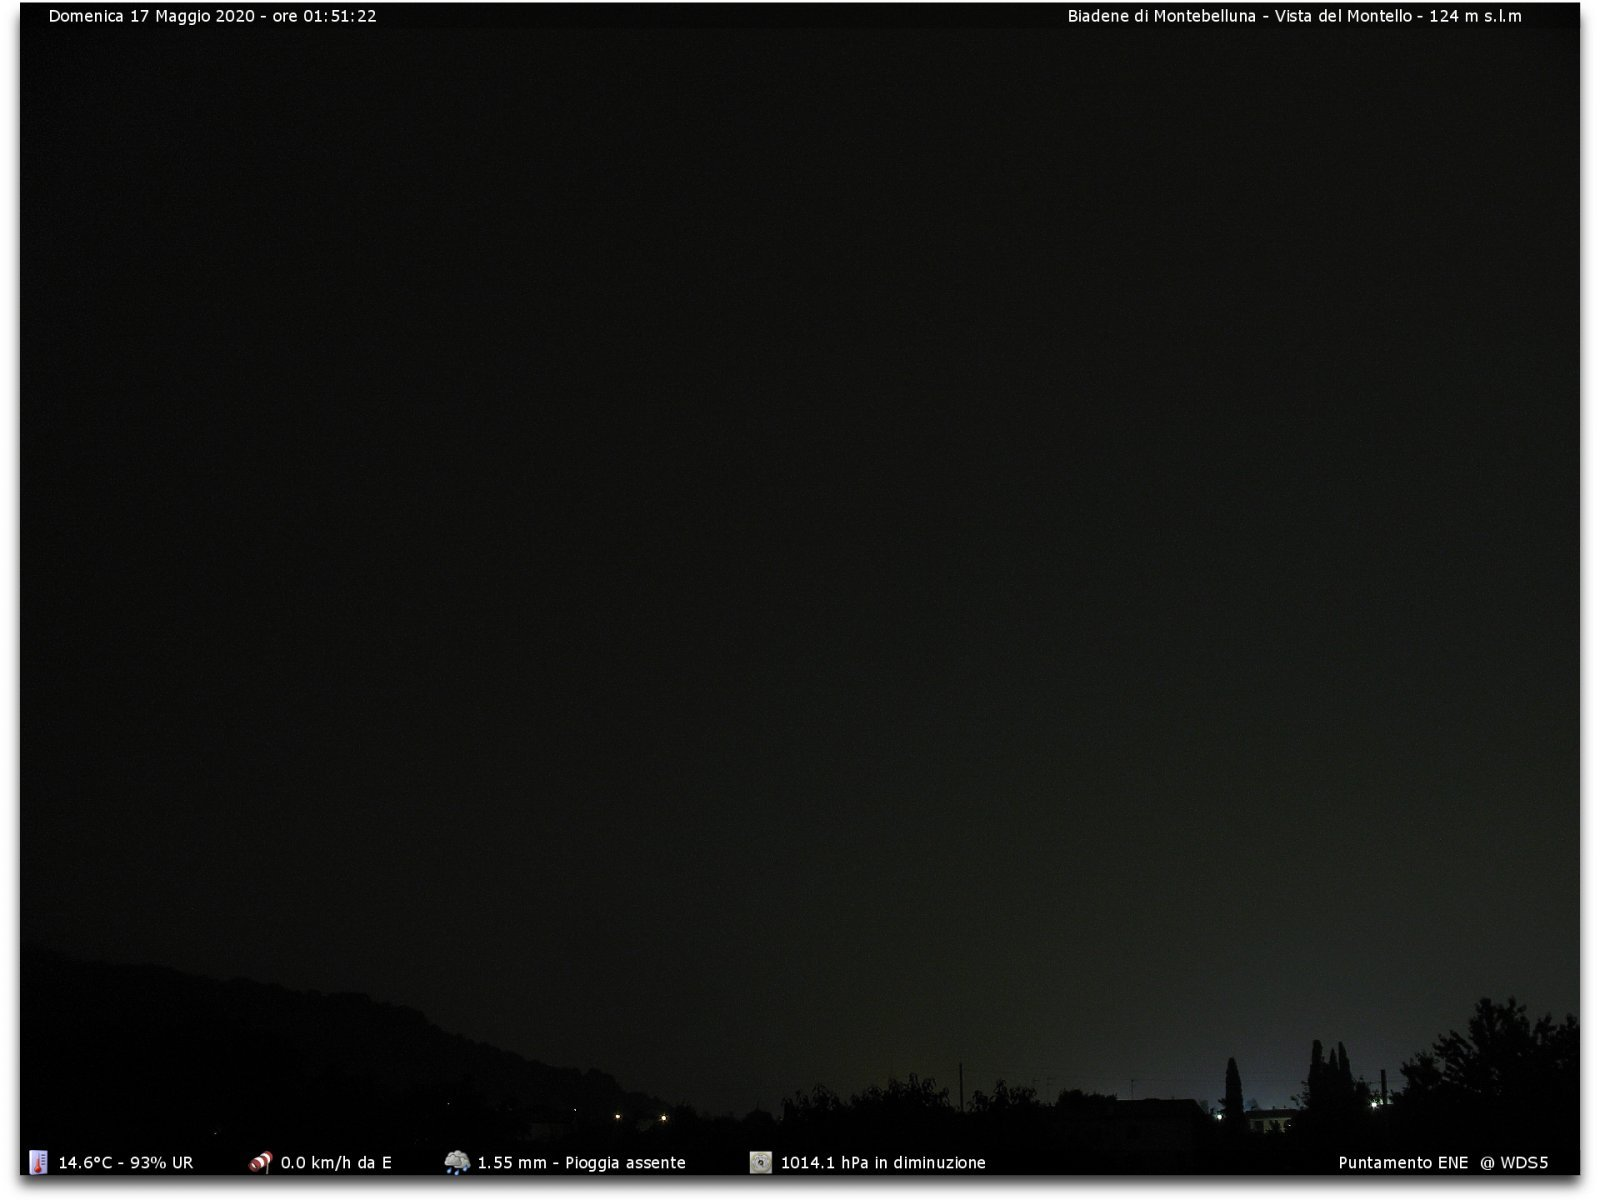Click the thermometer temperature icon

click(39, 1162)
